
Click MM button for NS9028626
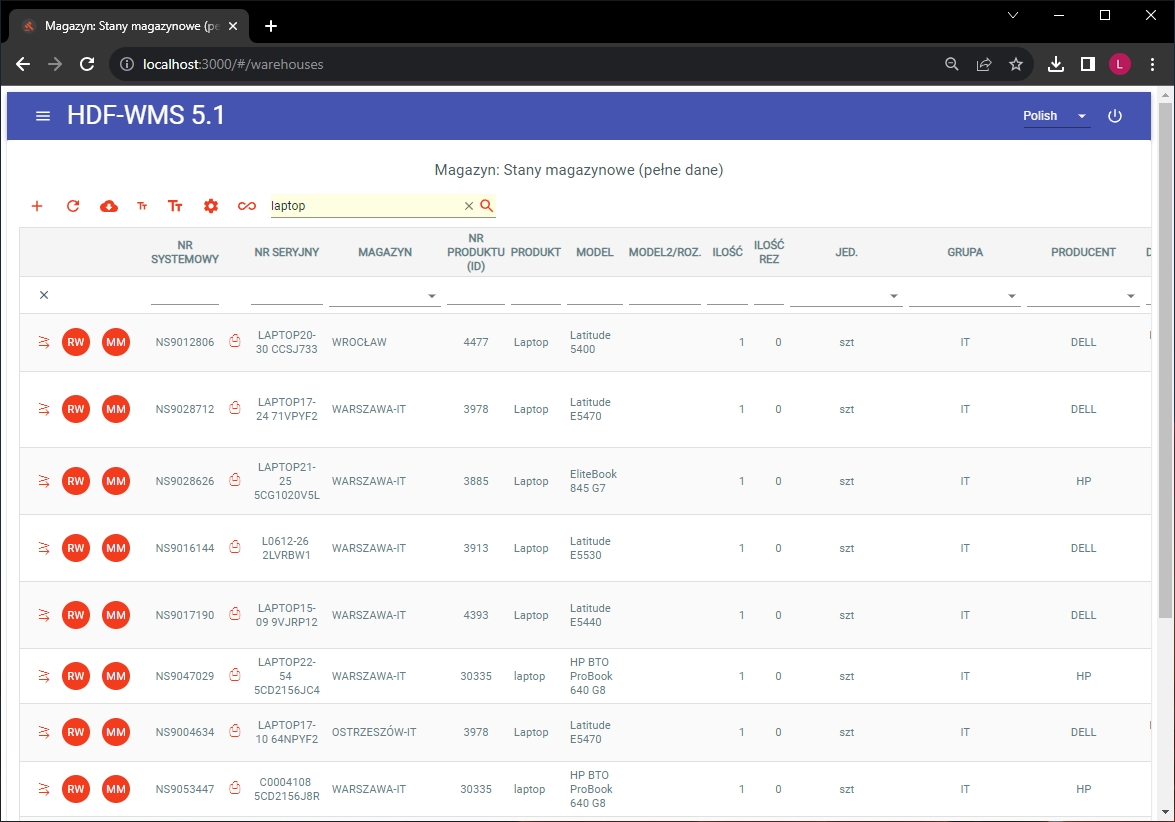(116, 481)
